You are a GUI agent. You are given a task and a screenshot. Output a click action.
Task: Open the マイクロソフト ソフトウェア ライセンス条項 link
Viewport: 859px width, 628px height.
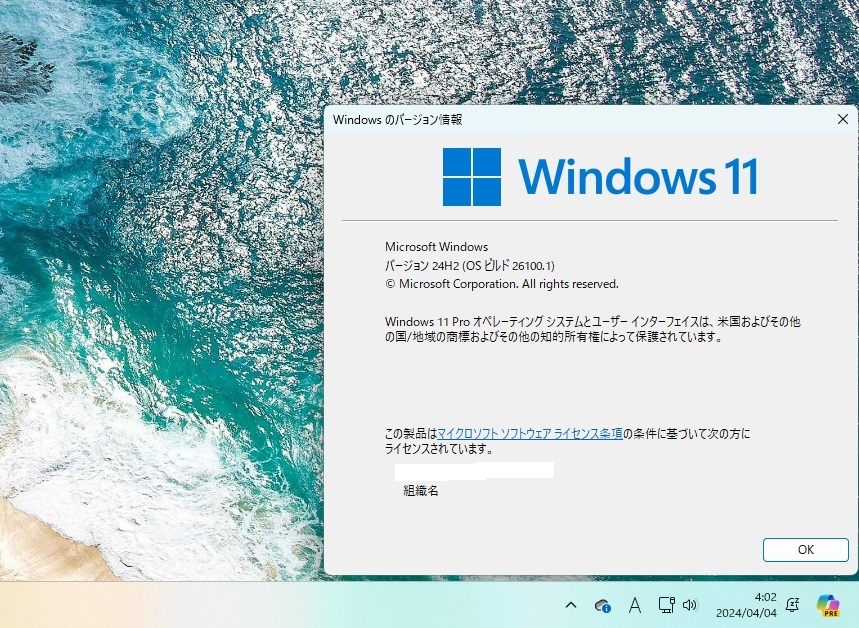(x=530, y=433)
